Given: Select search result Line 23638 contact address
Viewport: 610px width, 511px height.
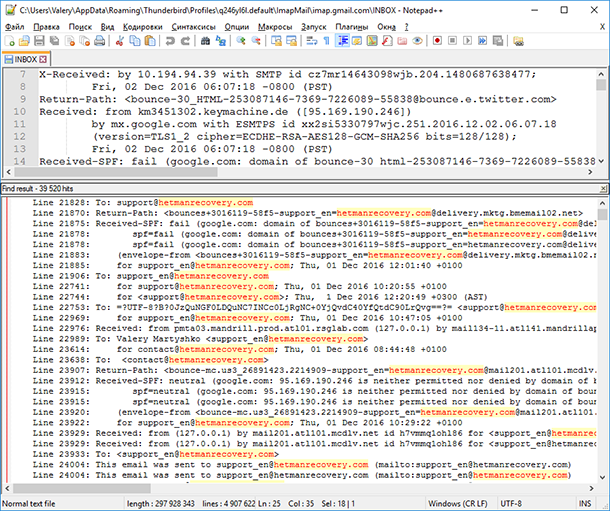Looking at the screenshot, I should 151,360.
